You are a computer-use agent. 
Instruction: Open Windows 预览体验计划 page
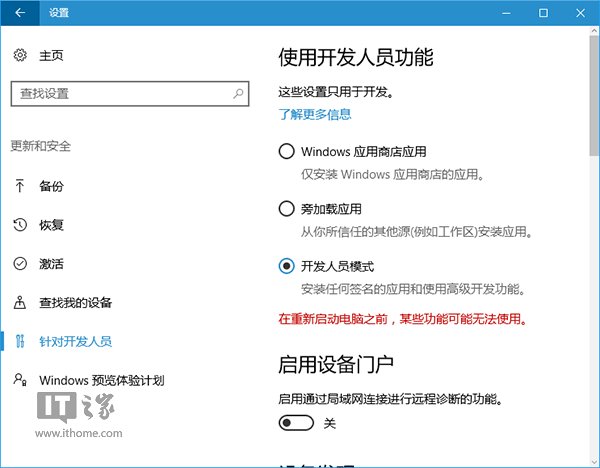(102, 380)
